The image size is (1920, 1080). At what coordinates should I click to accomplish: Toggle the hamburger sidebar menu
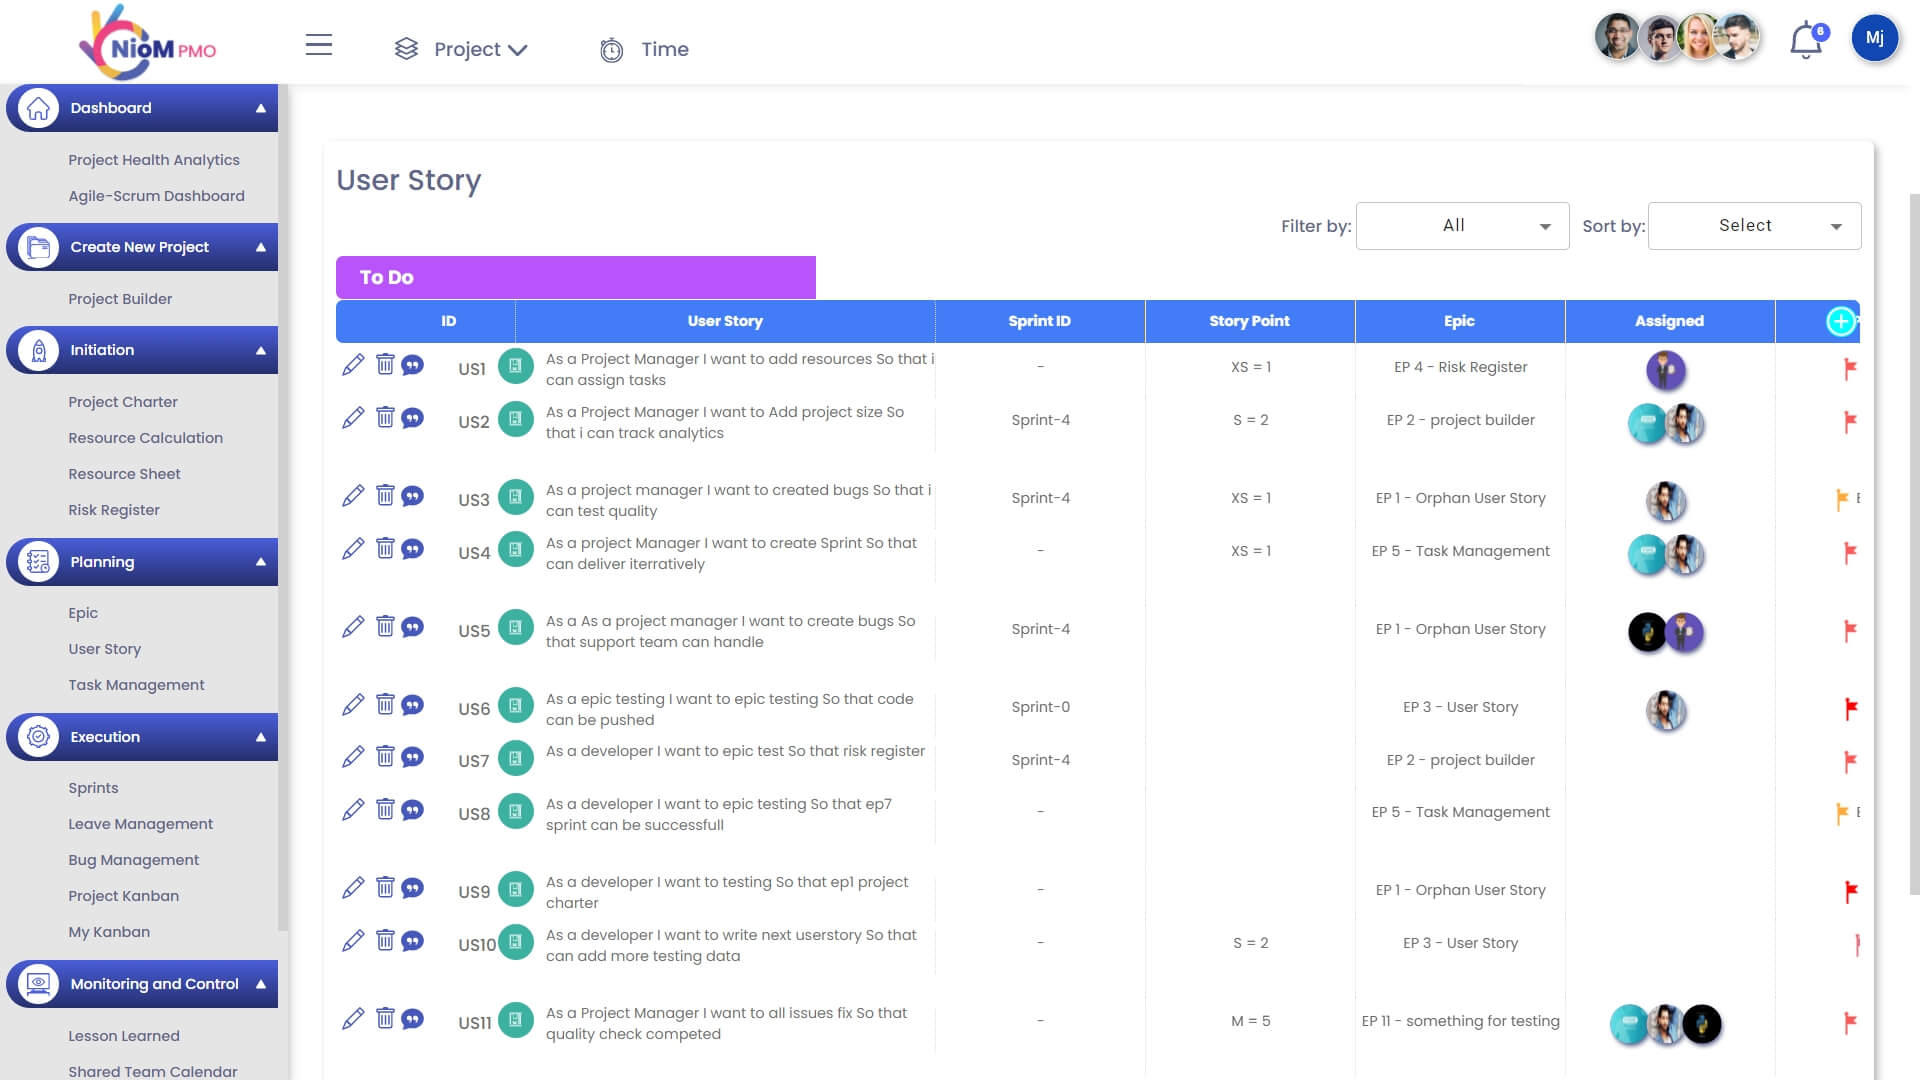[319, 45]
